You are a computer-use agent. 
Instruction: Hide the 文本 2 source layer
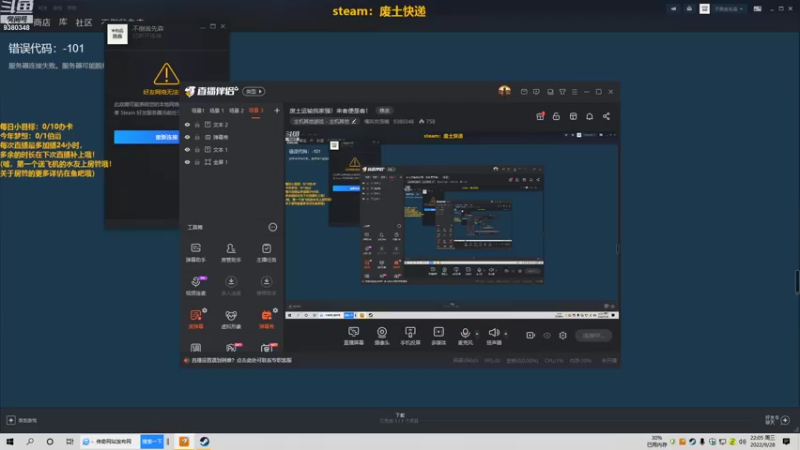187,124
